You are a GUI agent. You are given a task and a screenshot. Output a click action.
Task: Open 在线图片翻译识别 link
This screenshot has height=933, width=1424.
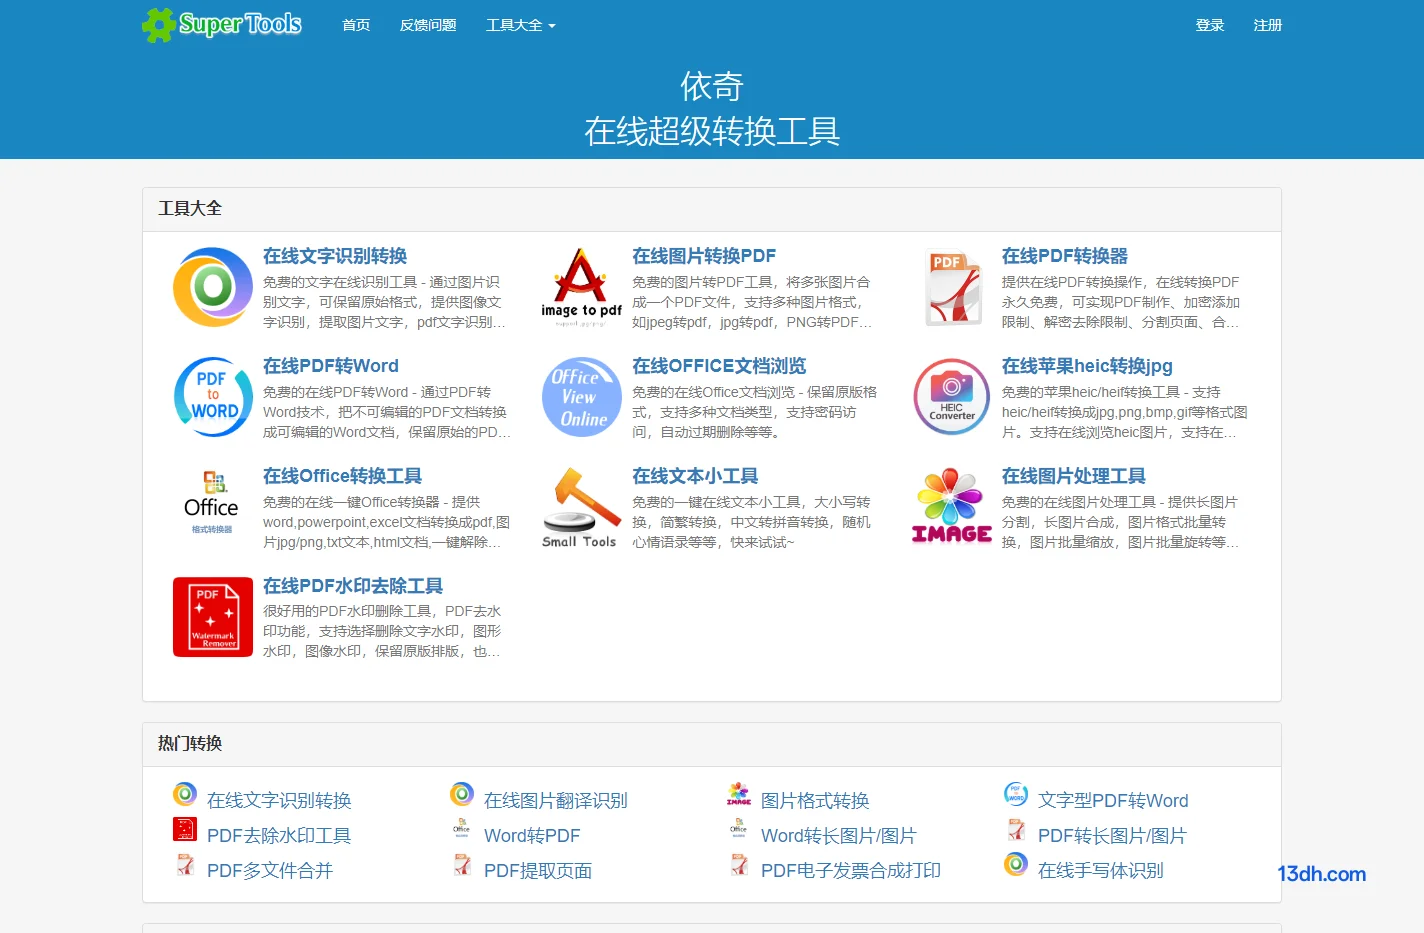(556, 800)
